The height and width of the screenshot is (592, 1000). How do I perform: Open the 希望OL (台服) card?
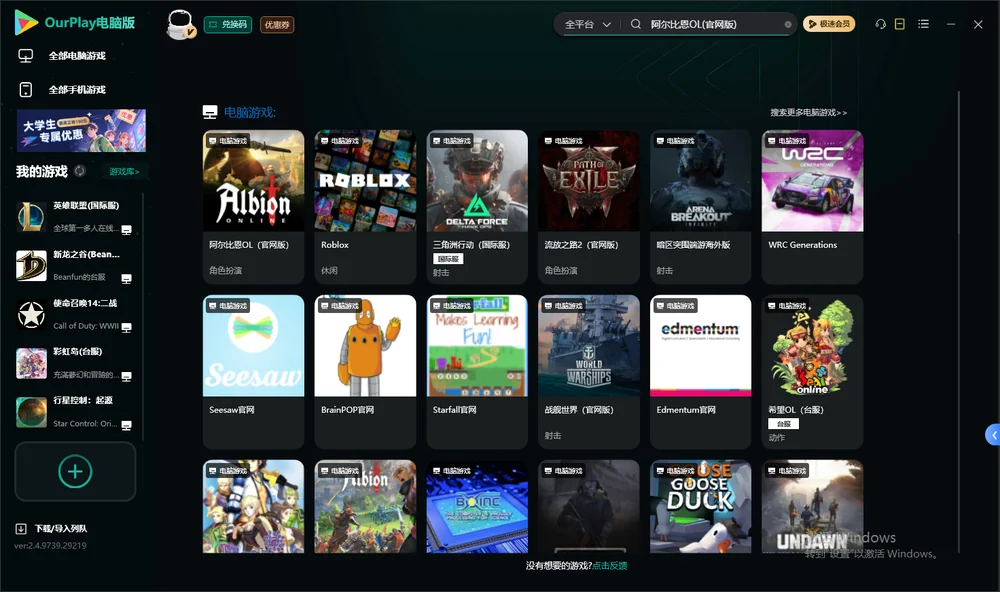click(x=812, y=372)
